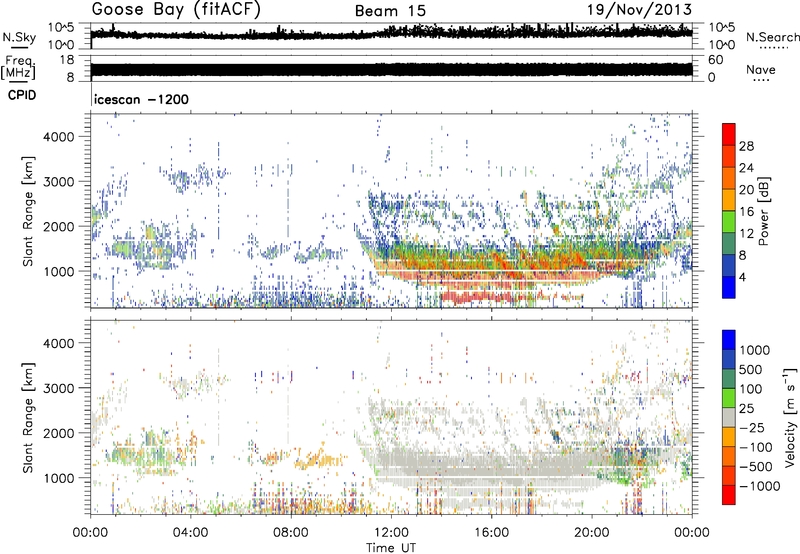This screenshot has height=554, width=800.
Task: Select 'Slant Range [km]' label of the velocity panel
Action: [28, 417]
